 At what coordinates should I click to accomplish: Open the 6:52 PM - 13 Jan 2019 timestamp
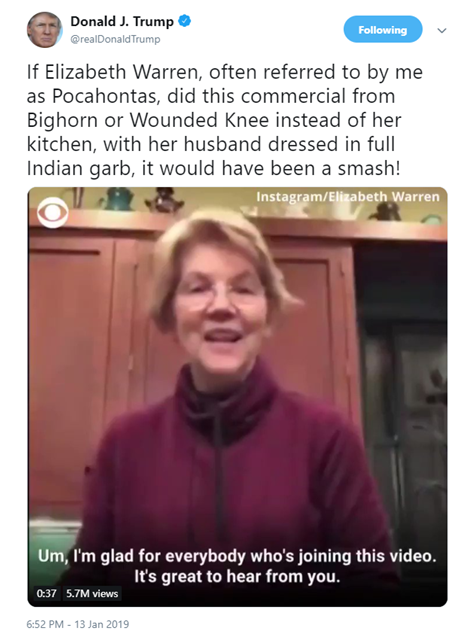(x=77, y=624)
